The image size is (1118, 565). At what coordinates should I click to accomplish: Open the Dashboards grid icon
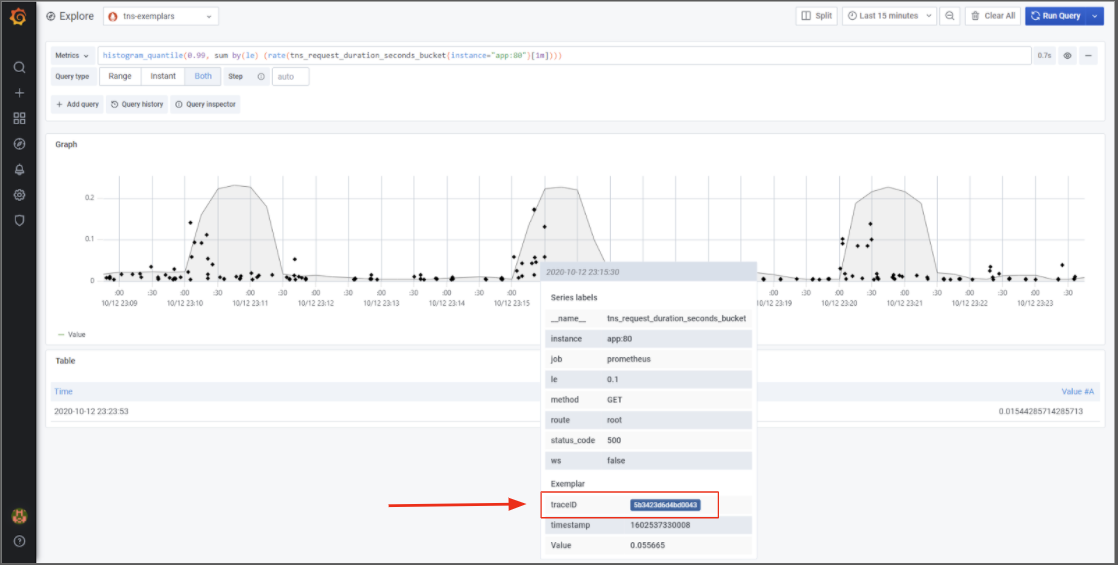[19, 118]
